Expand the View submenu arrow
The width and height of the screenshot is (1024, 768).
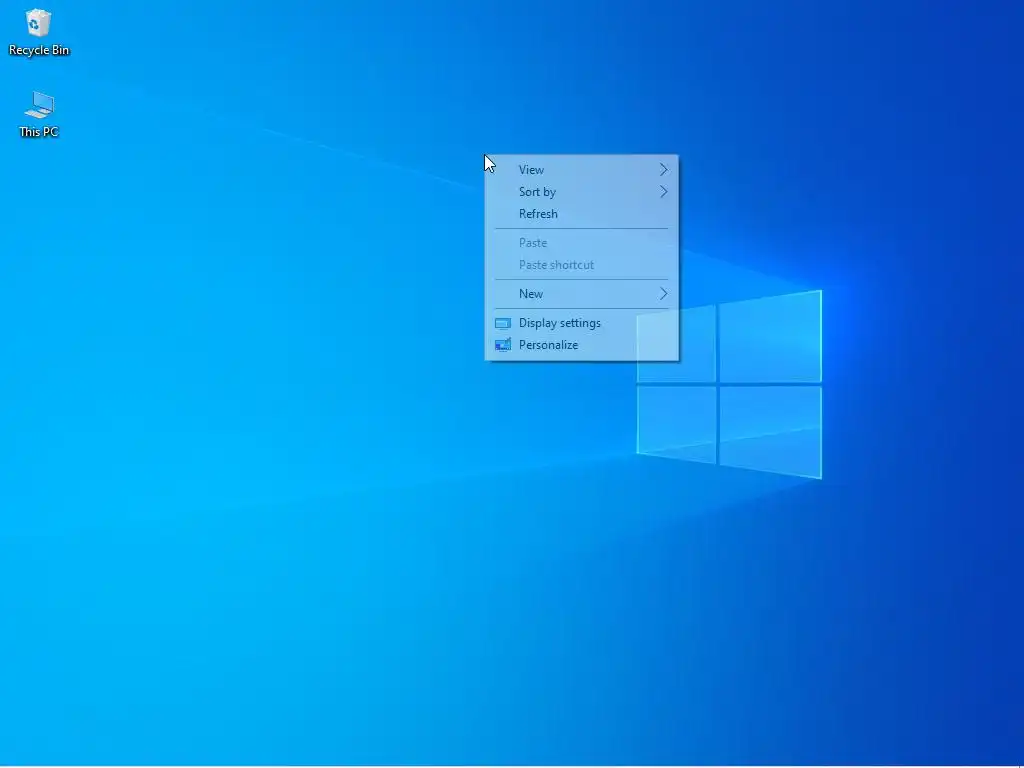click(x=664, y=170)
